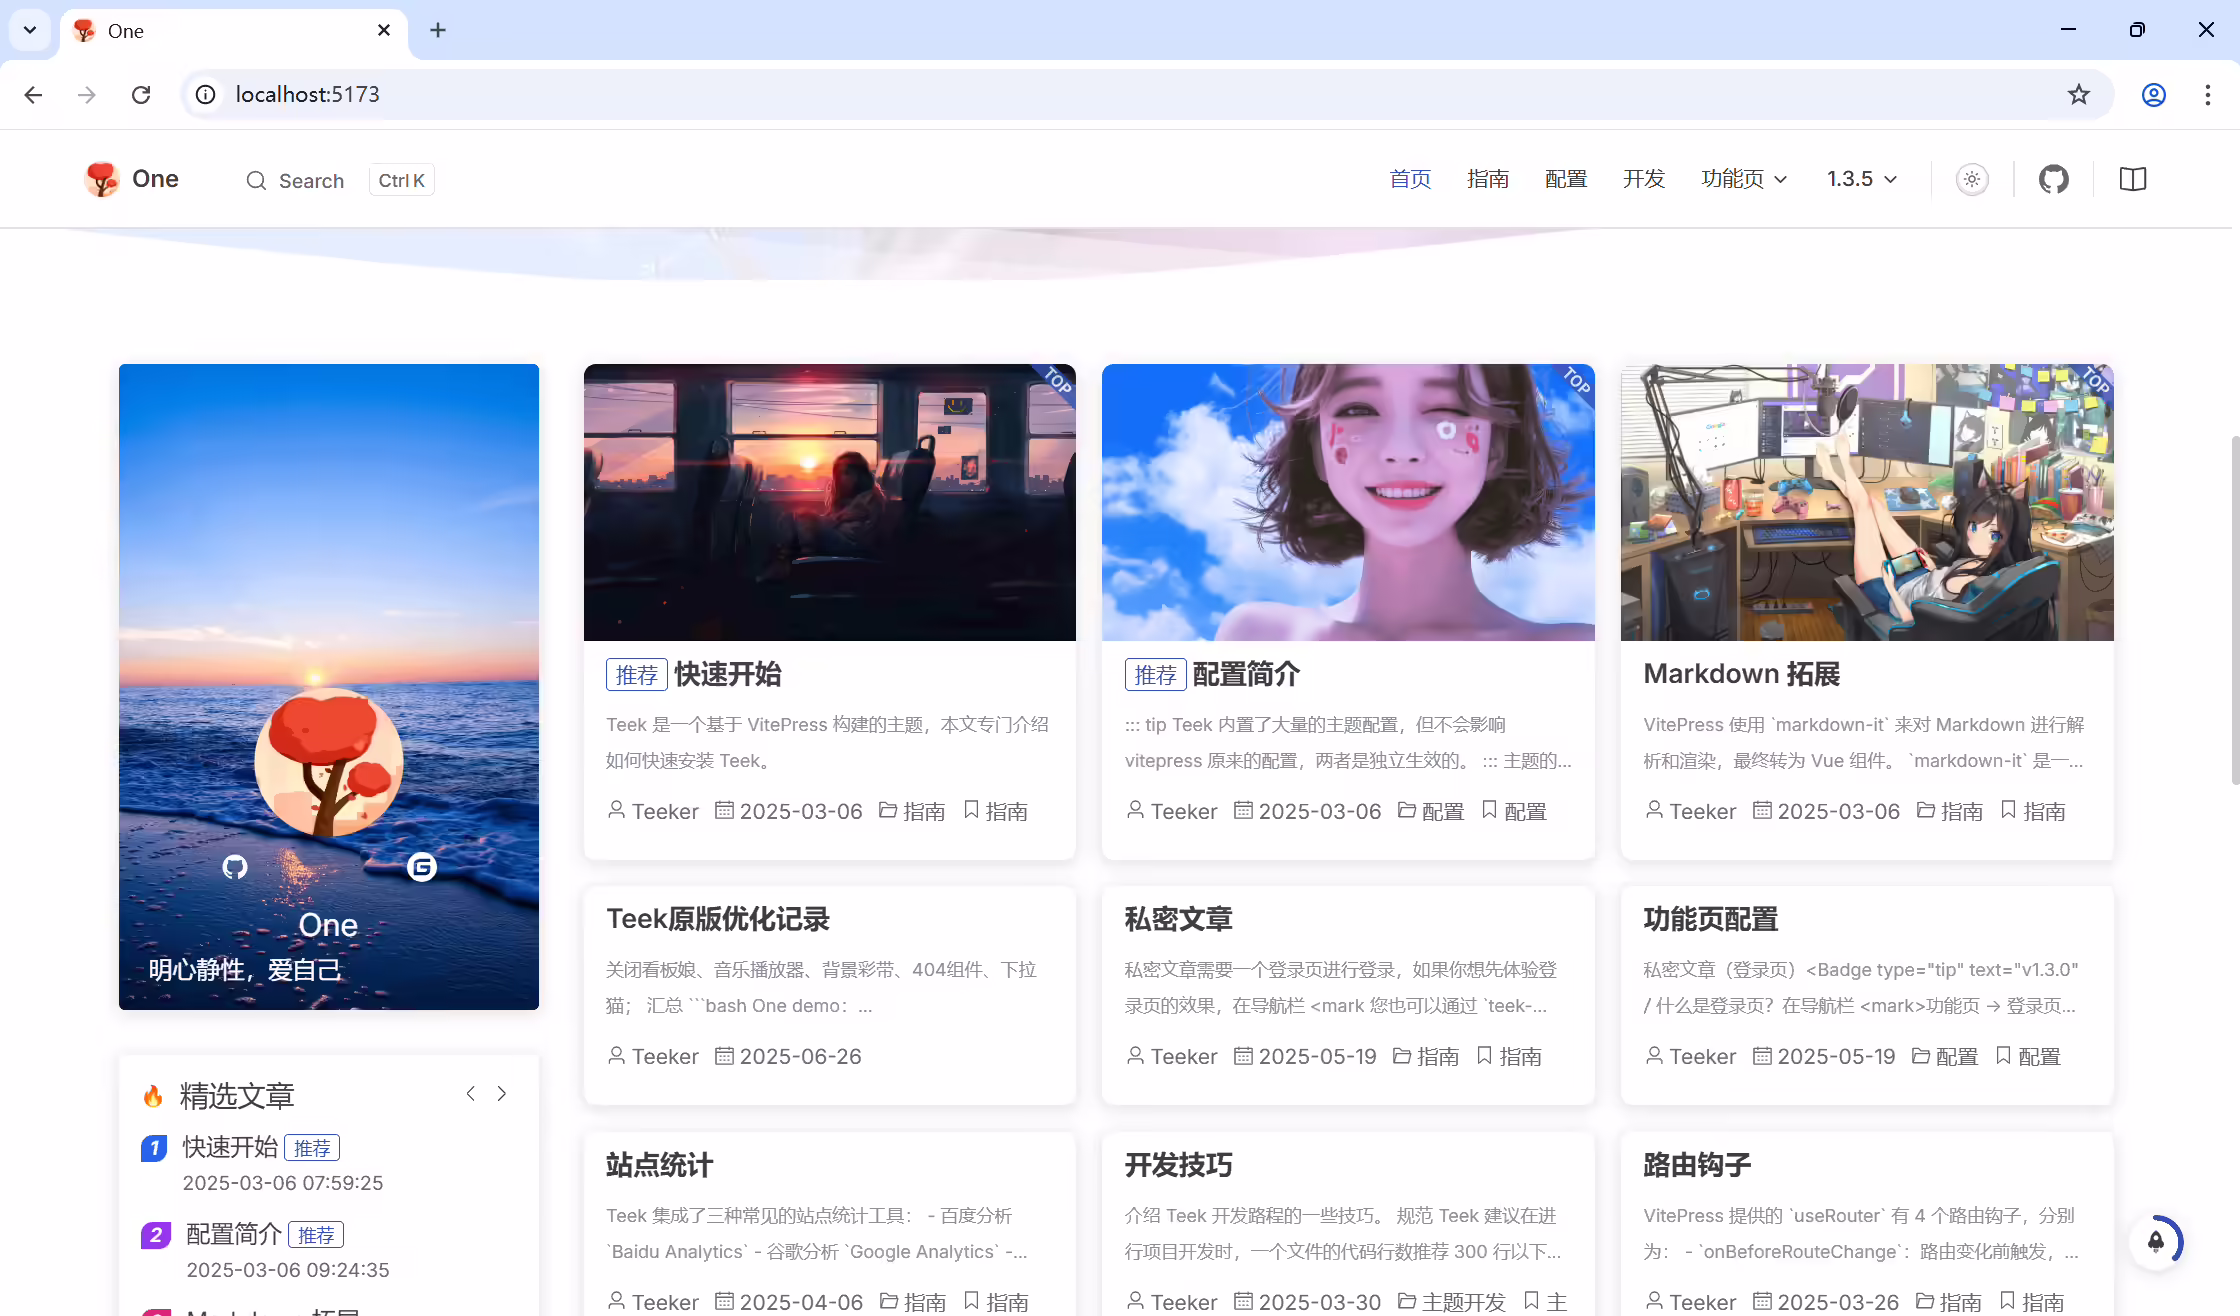Open the Gitee icon on the profile card
The width and height of the screenshot is (2240, 1316).
coord(422,867)
